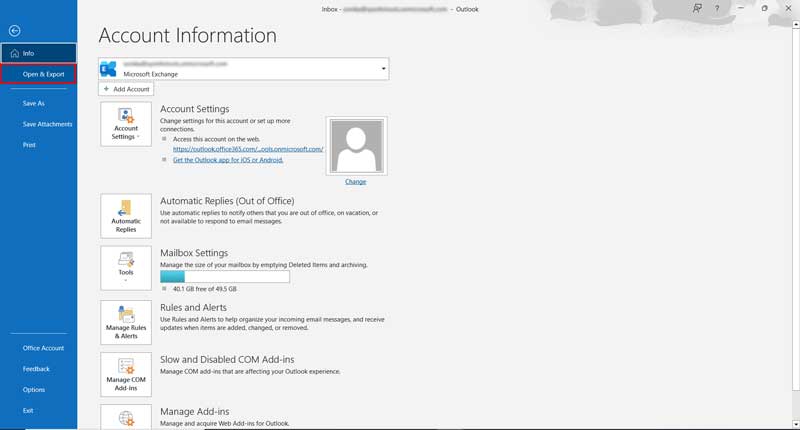Open the outlook.office365.com web access link
The image size is (800, 430).
pyautogui.click(x=248, y=149)
